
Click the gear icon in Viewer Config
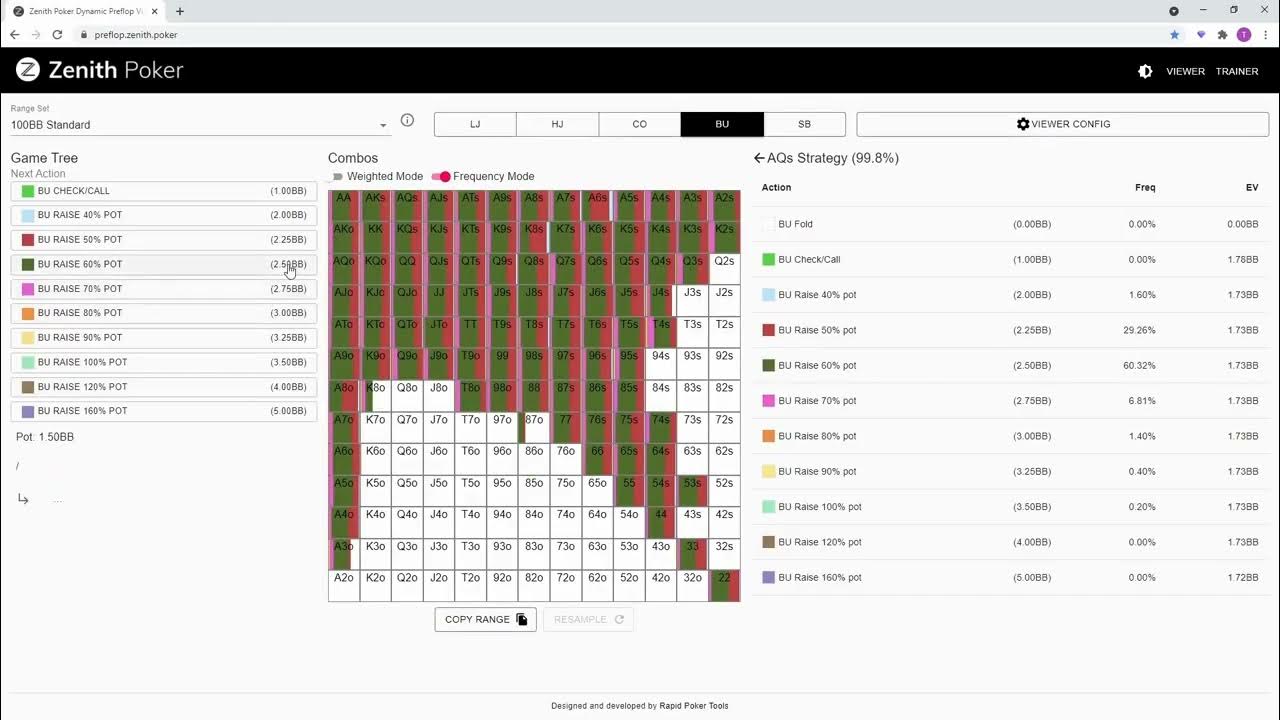click(x=1023, y=124)
